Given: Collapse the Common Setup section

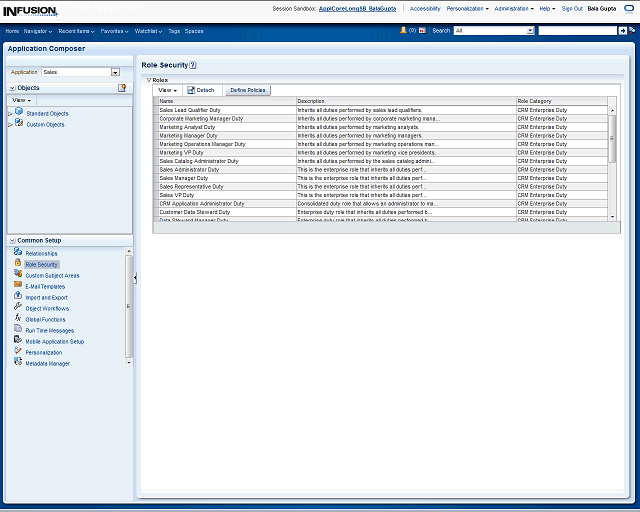Looking at the screenshot, I should [11, 240].
